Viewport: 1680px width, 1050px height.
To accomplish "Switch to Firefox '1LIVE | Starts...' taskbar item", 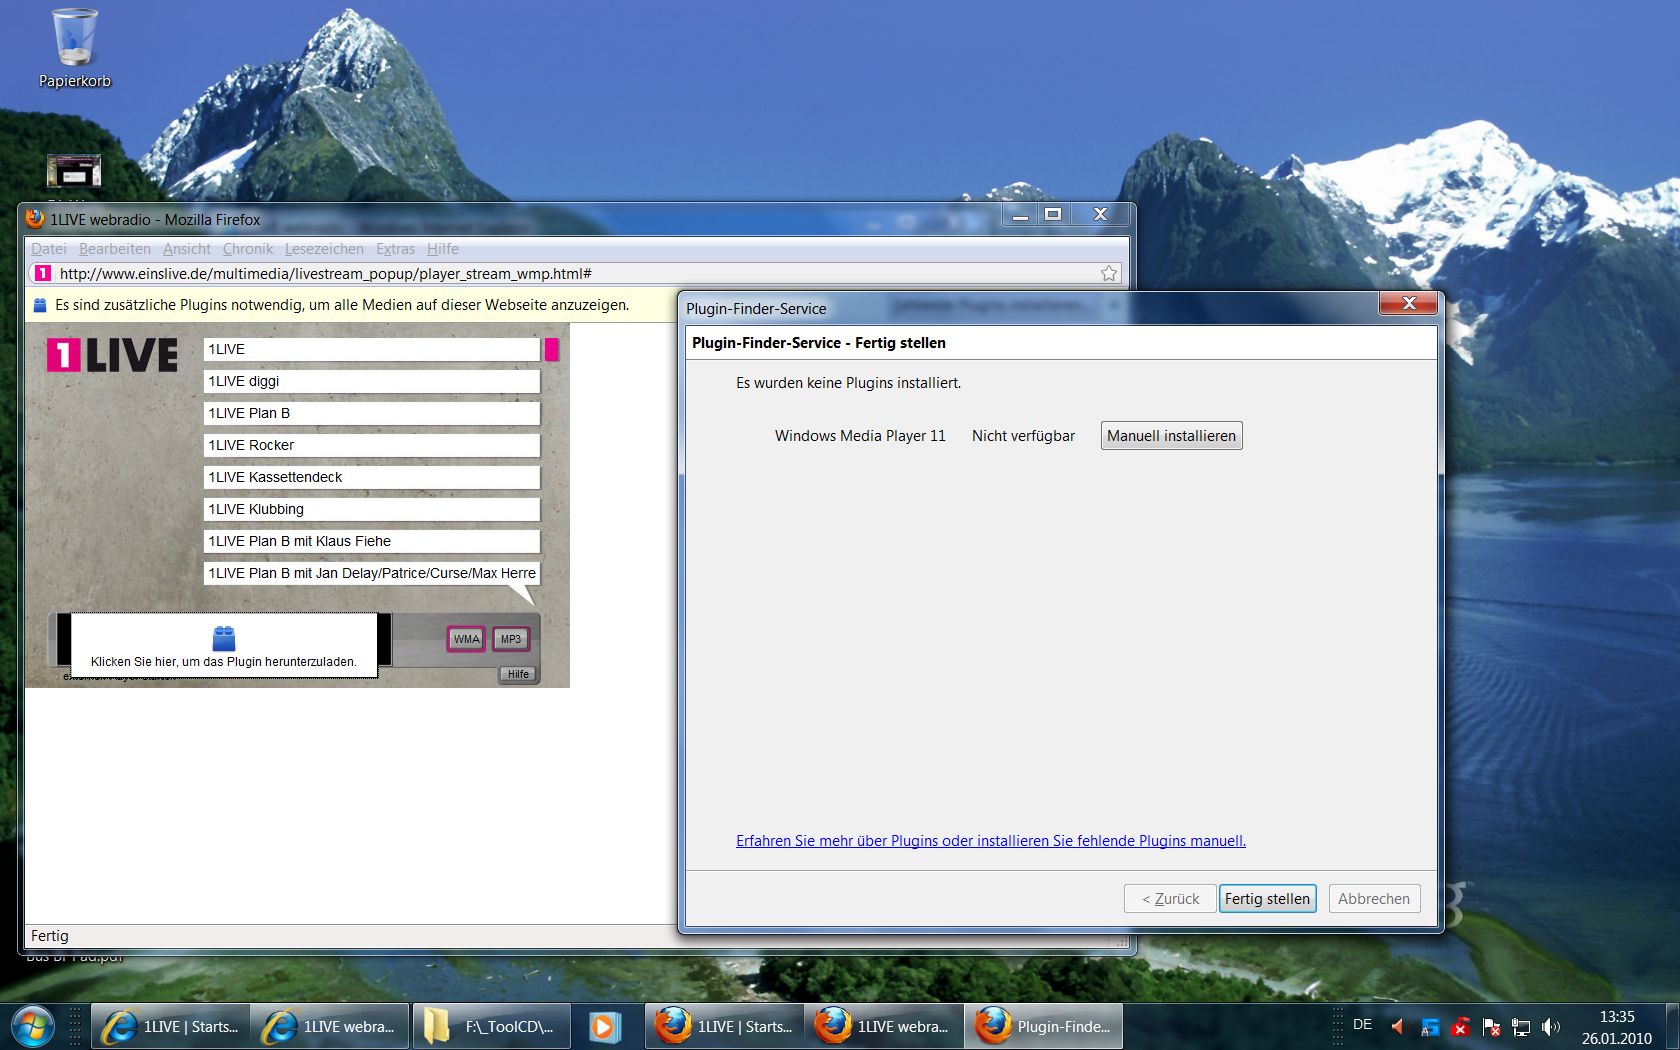I will point(724,1027).
